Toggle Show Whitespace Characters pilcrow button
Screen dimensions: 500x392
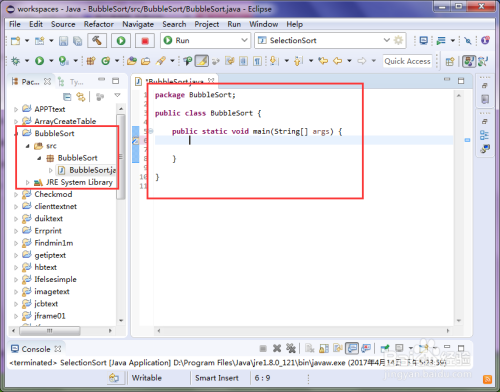pyautogui.click(x=257, y=61)
